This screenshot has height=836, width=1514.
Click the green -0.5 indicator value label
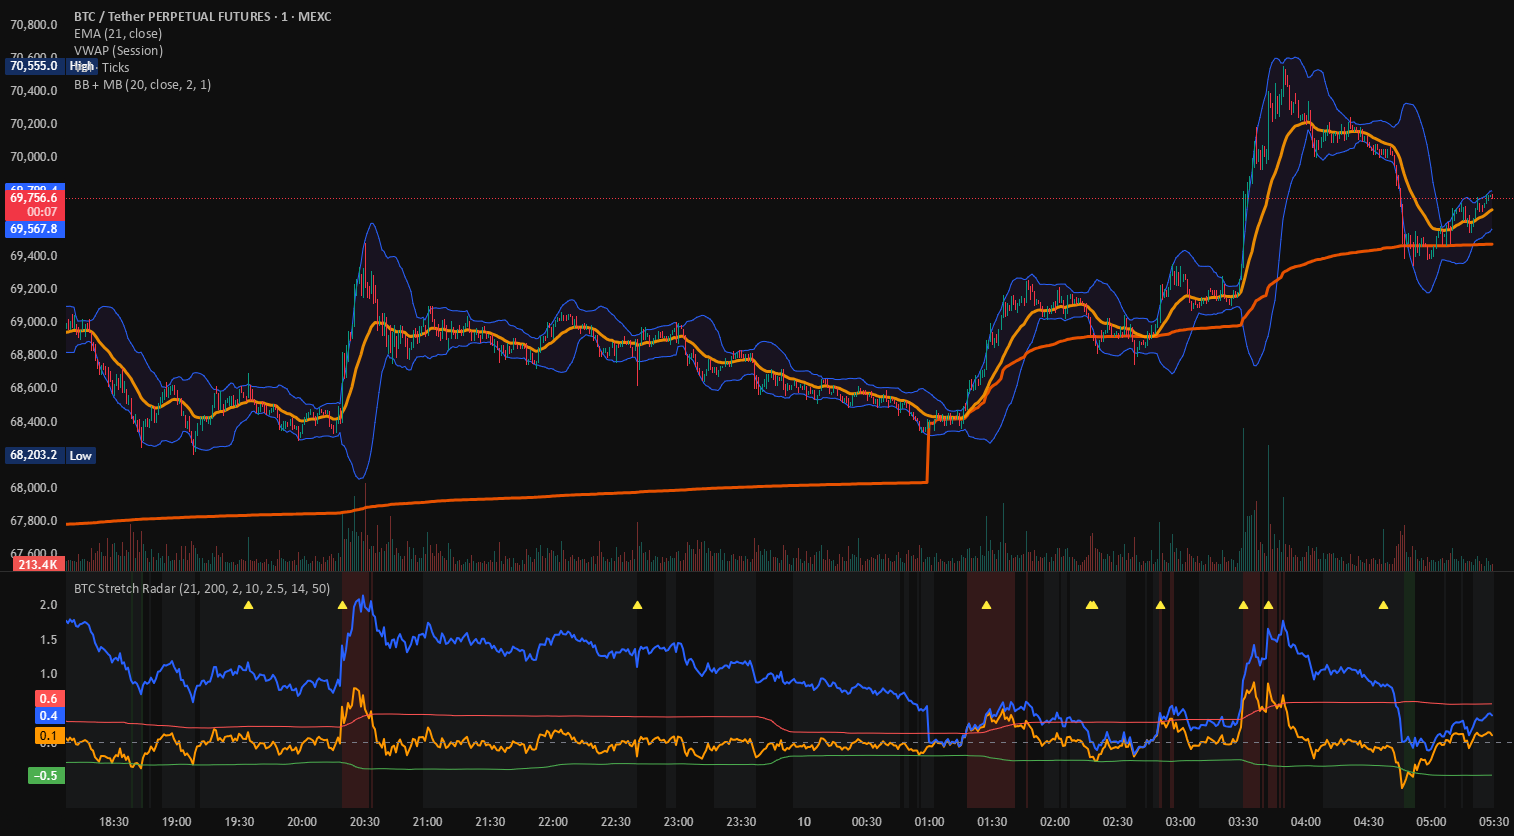tap(46, 775)
